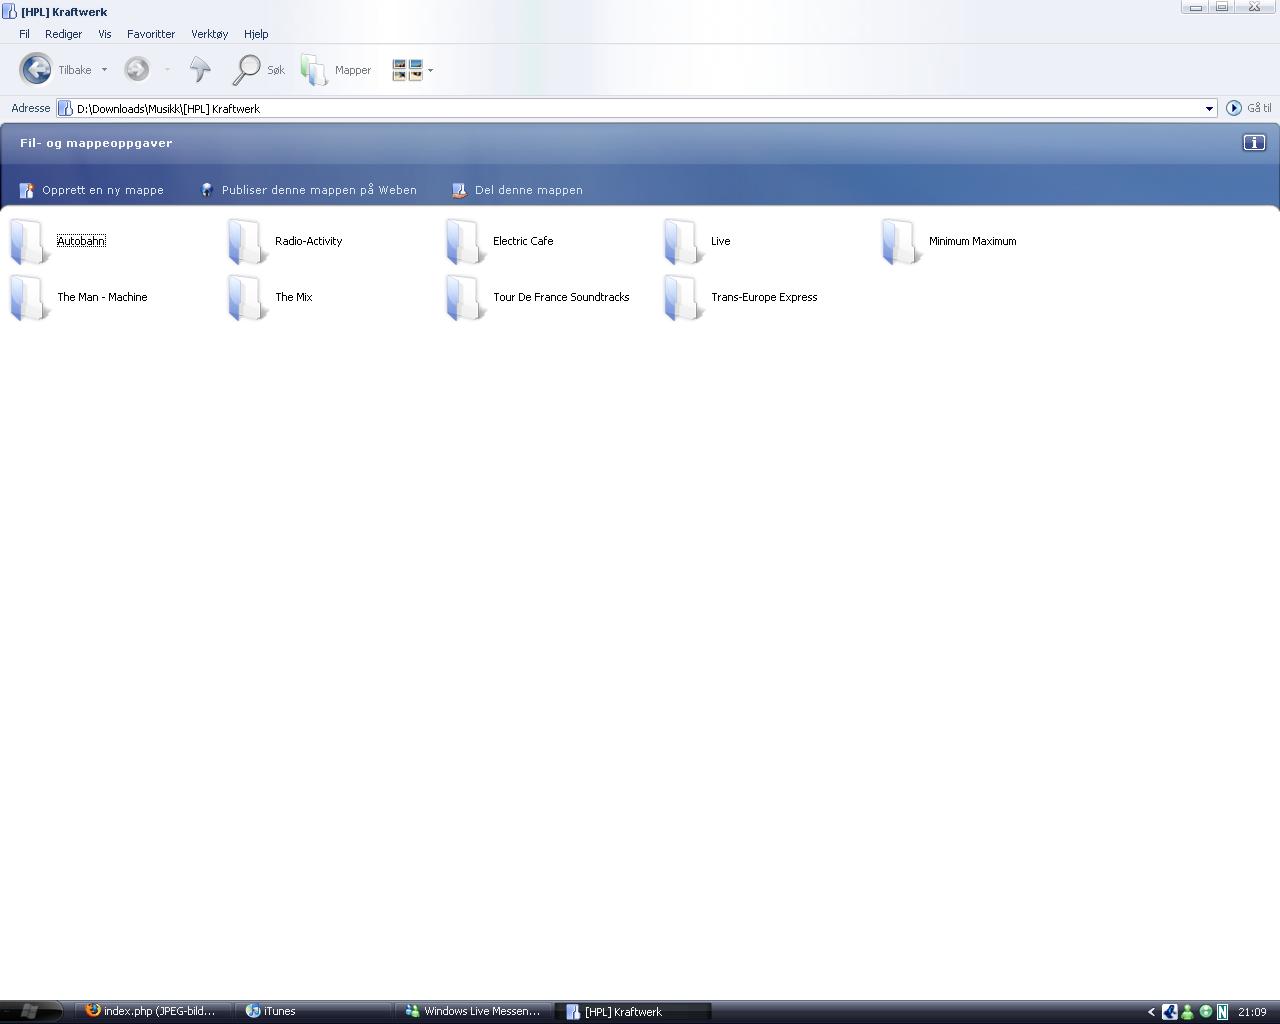This screenshot has height=1024, width=1280.
Task: Click [HPL] Kraftwerk taskbar button
Action: [633, 1011]
